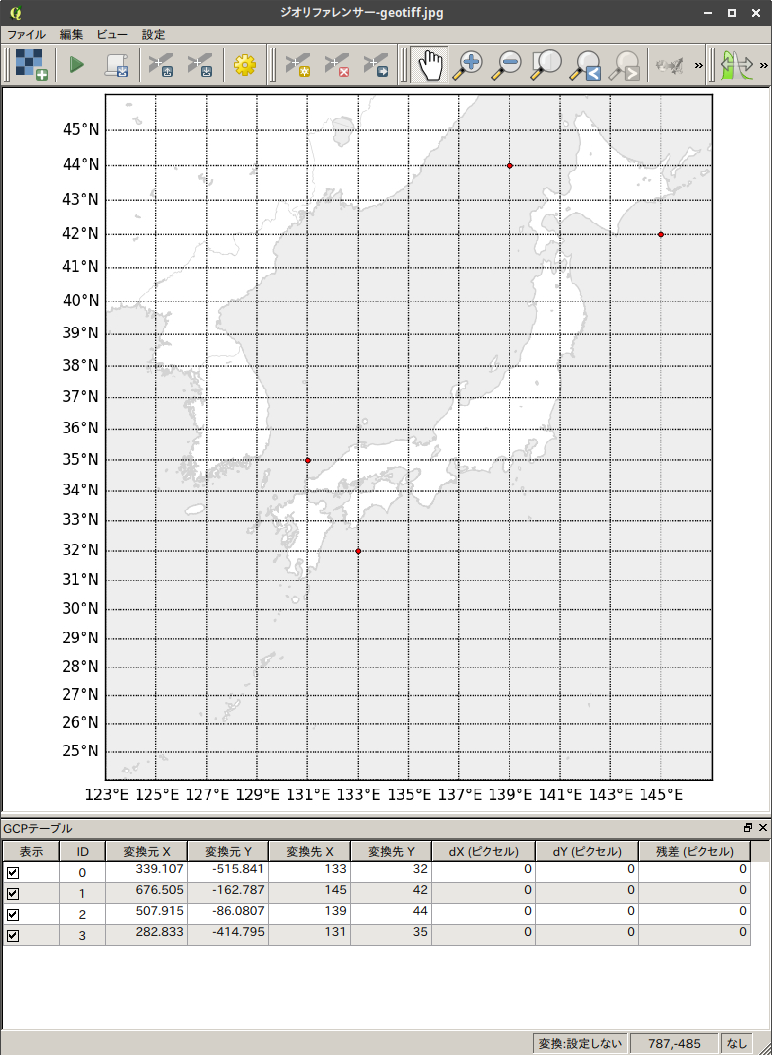772x1055 pixels.
Task: Go to the previous zoom view
Action: [586, 65]
